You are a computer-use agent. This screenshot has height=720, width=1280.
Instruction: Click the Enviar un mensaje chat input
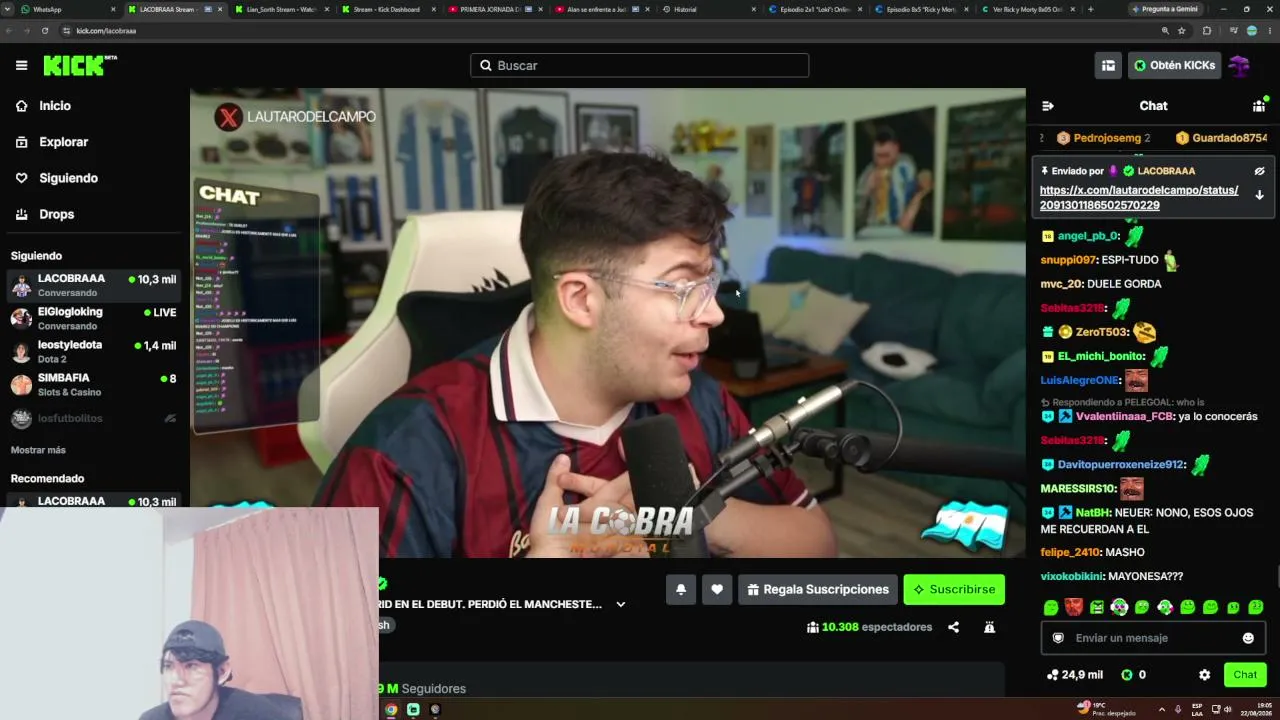pyautogui.click(x=1153, y=638)
